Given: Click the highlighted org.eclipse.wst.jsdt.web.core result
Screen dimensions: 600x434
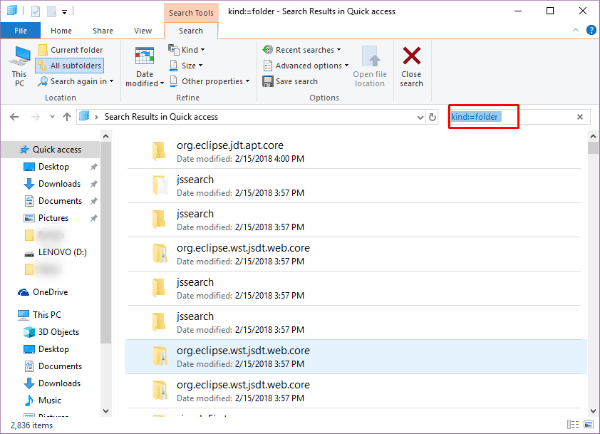Looking at the screenshot, I should click(355, 356).
